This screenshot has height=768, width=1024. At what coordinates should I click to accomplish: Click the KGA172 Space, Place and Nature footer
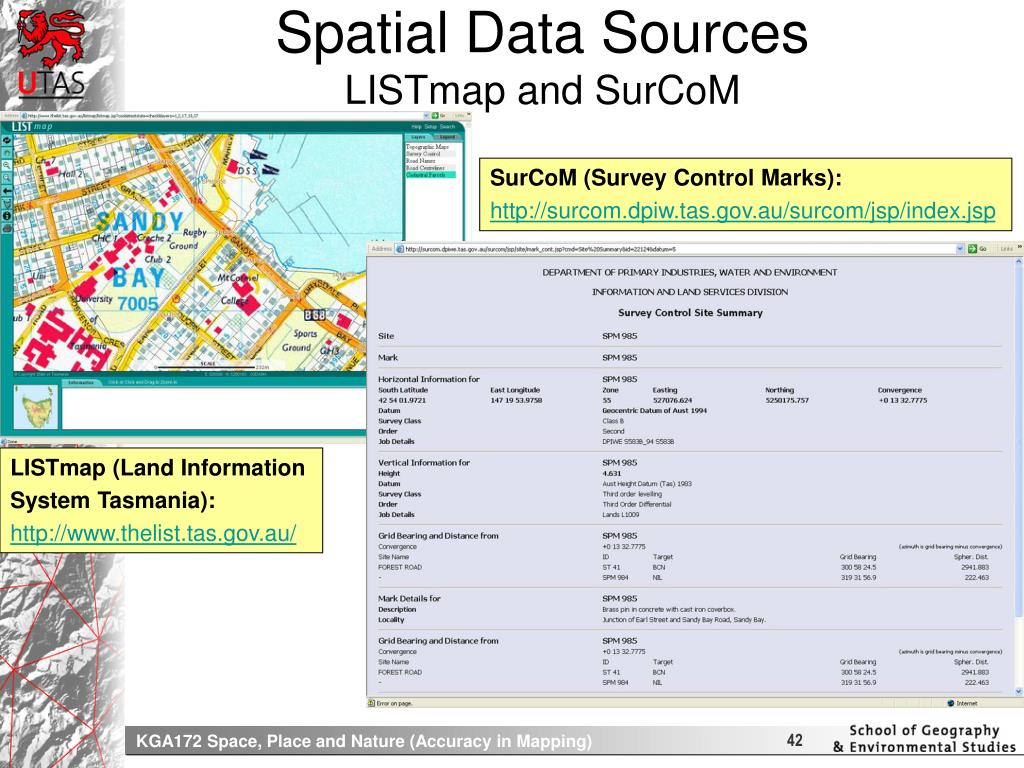click(364, 741)
